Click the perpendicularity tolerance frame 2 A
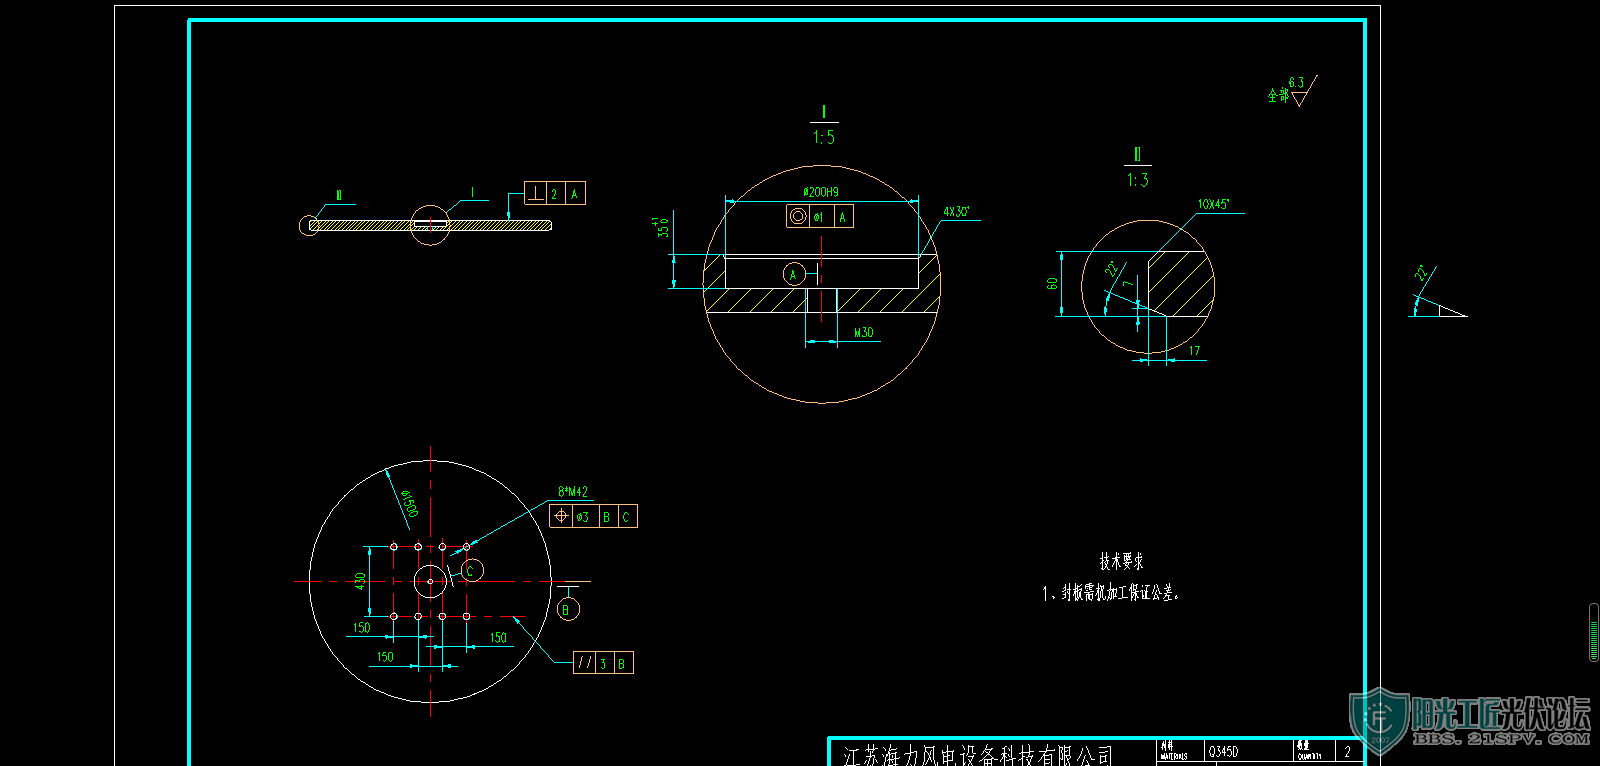The height and width of the screenshot is (766, 1600). [x=555, y=193]
